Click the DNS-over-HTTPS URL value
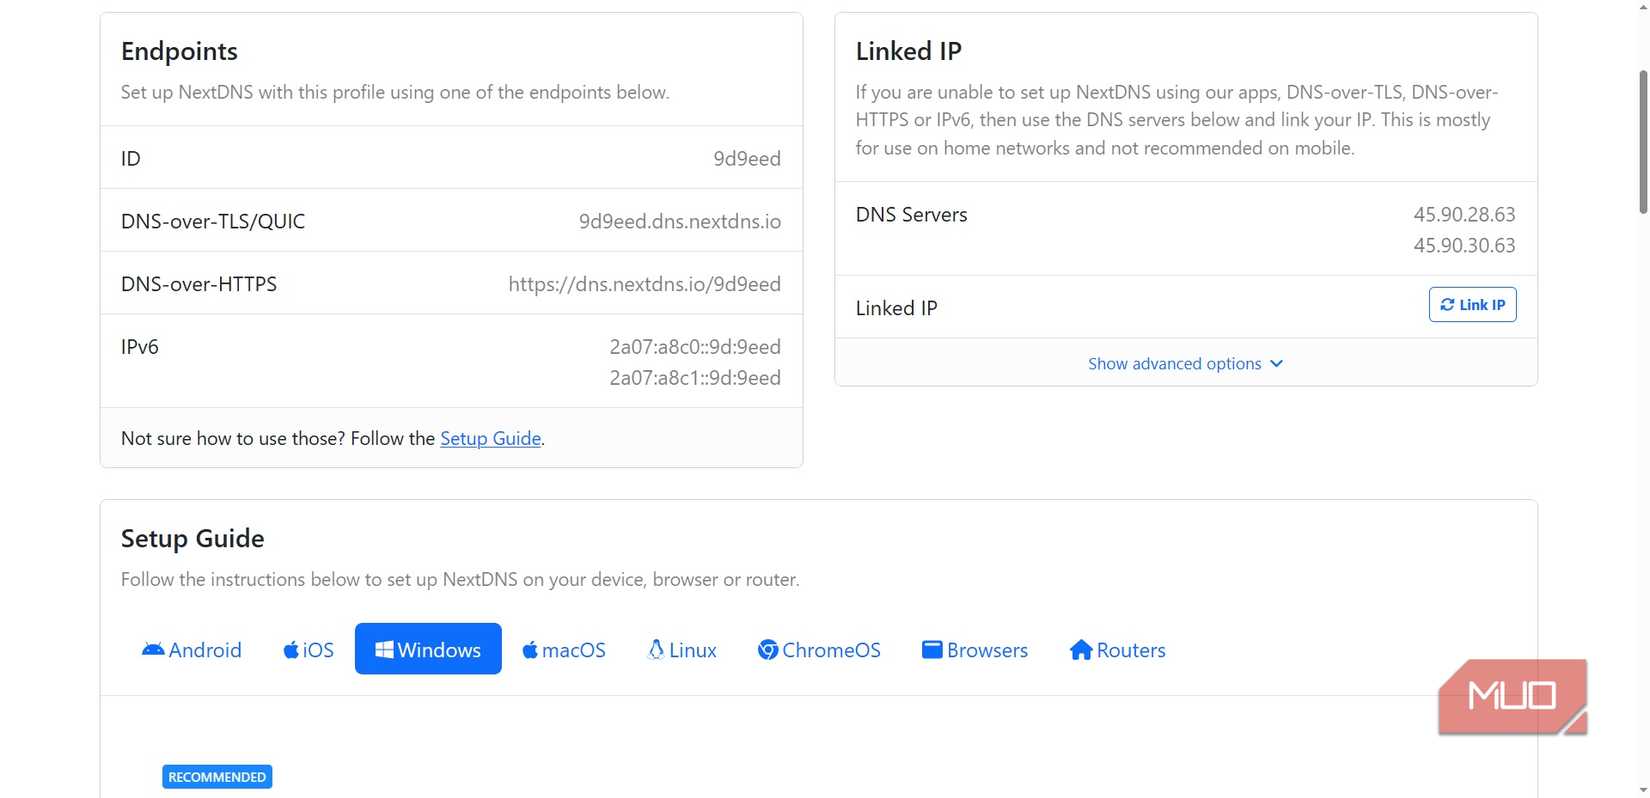The width and height of the screenshot is (1650, 798). coord(644,284)
